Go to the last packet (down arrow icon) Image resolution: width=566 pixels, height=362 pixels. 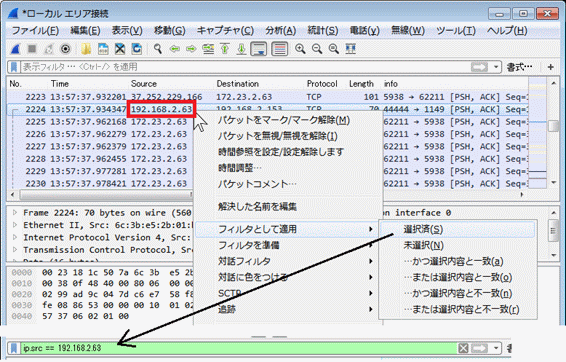pos(241,49)
